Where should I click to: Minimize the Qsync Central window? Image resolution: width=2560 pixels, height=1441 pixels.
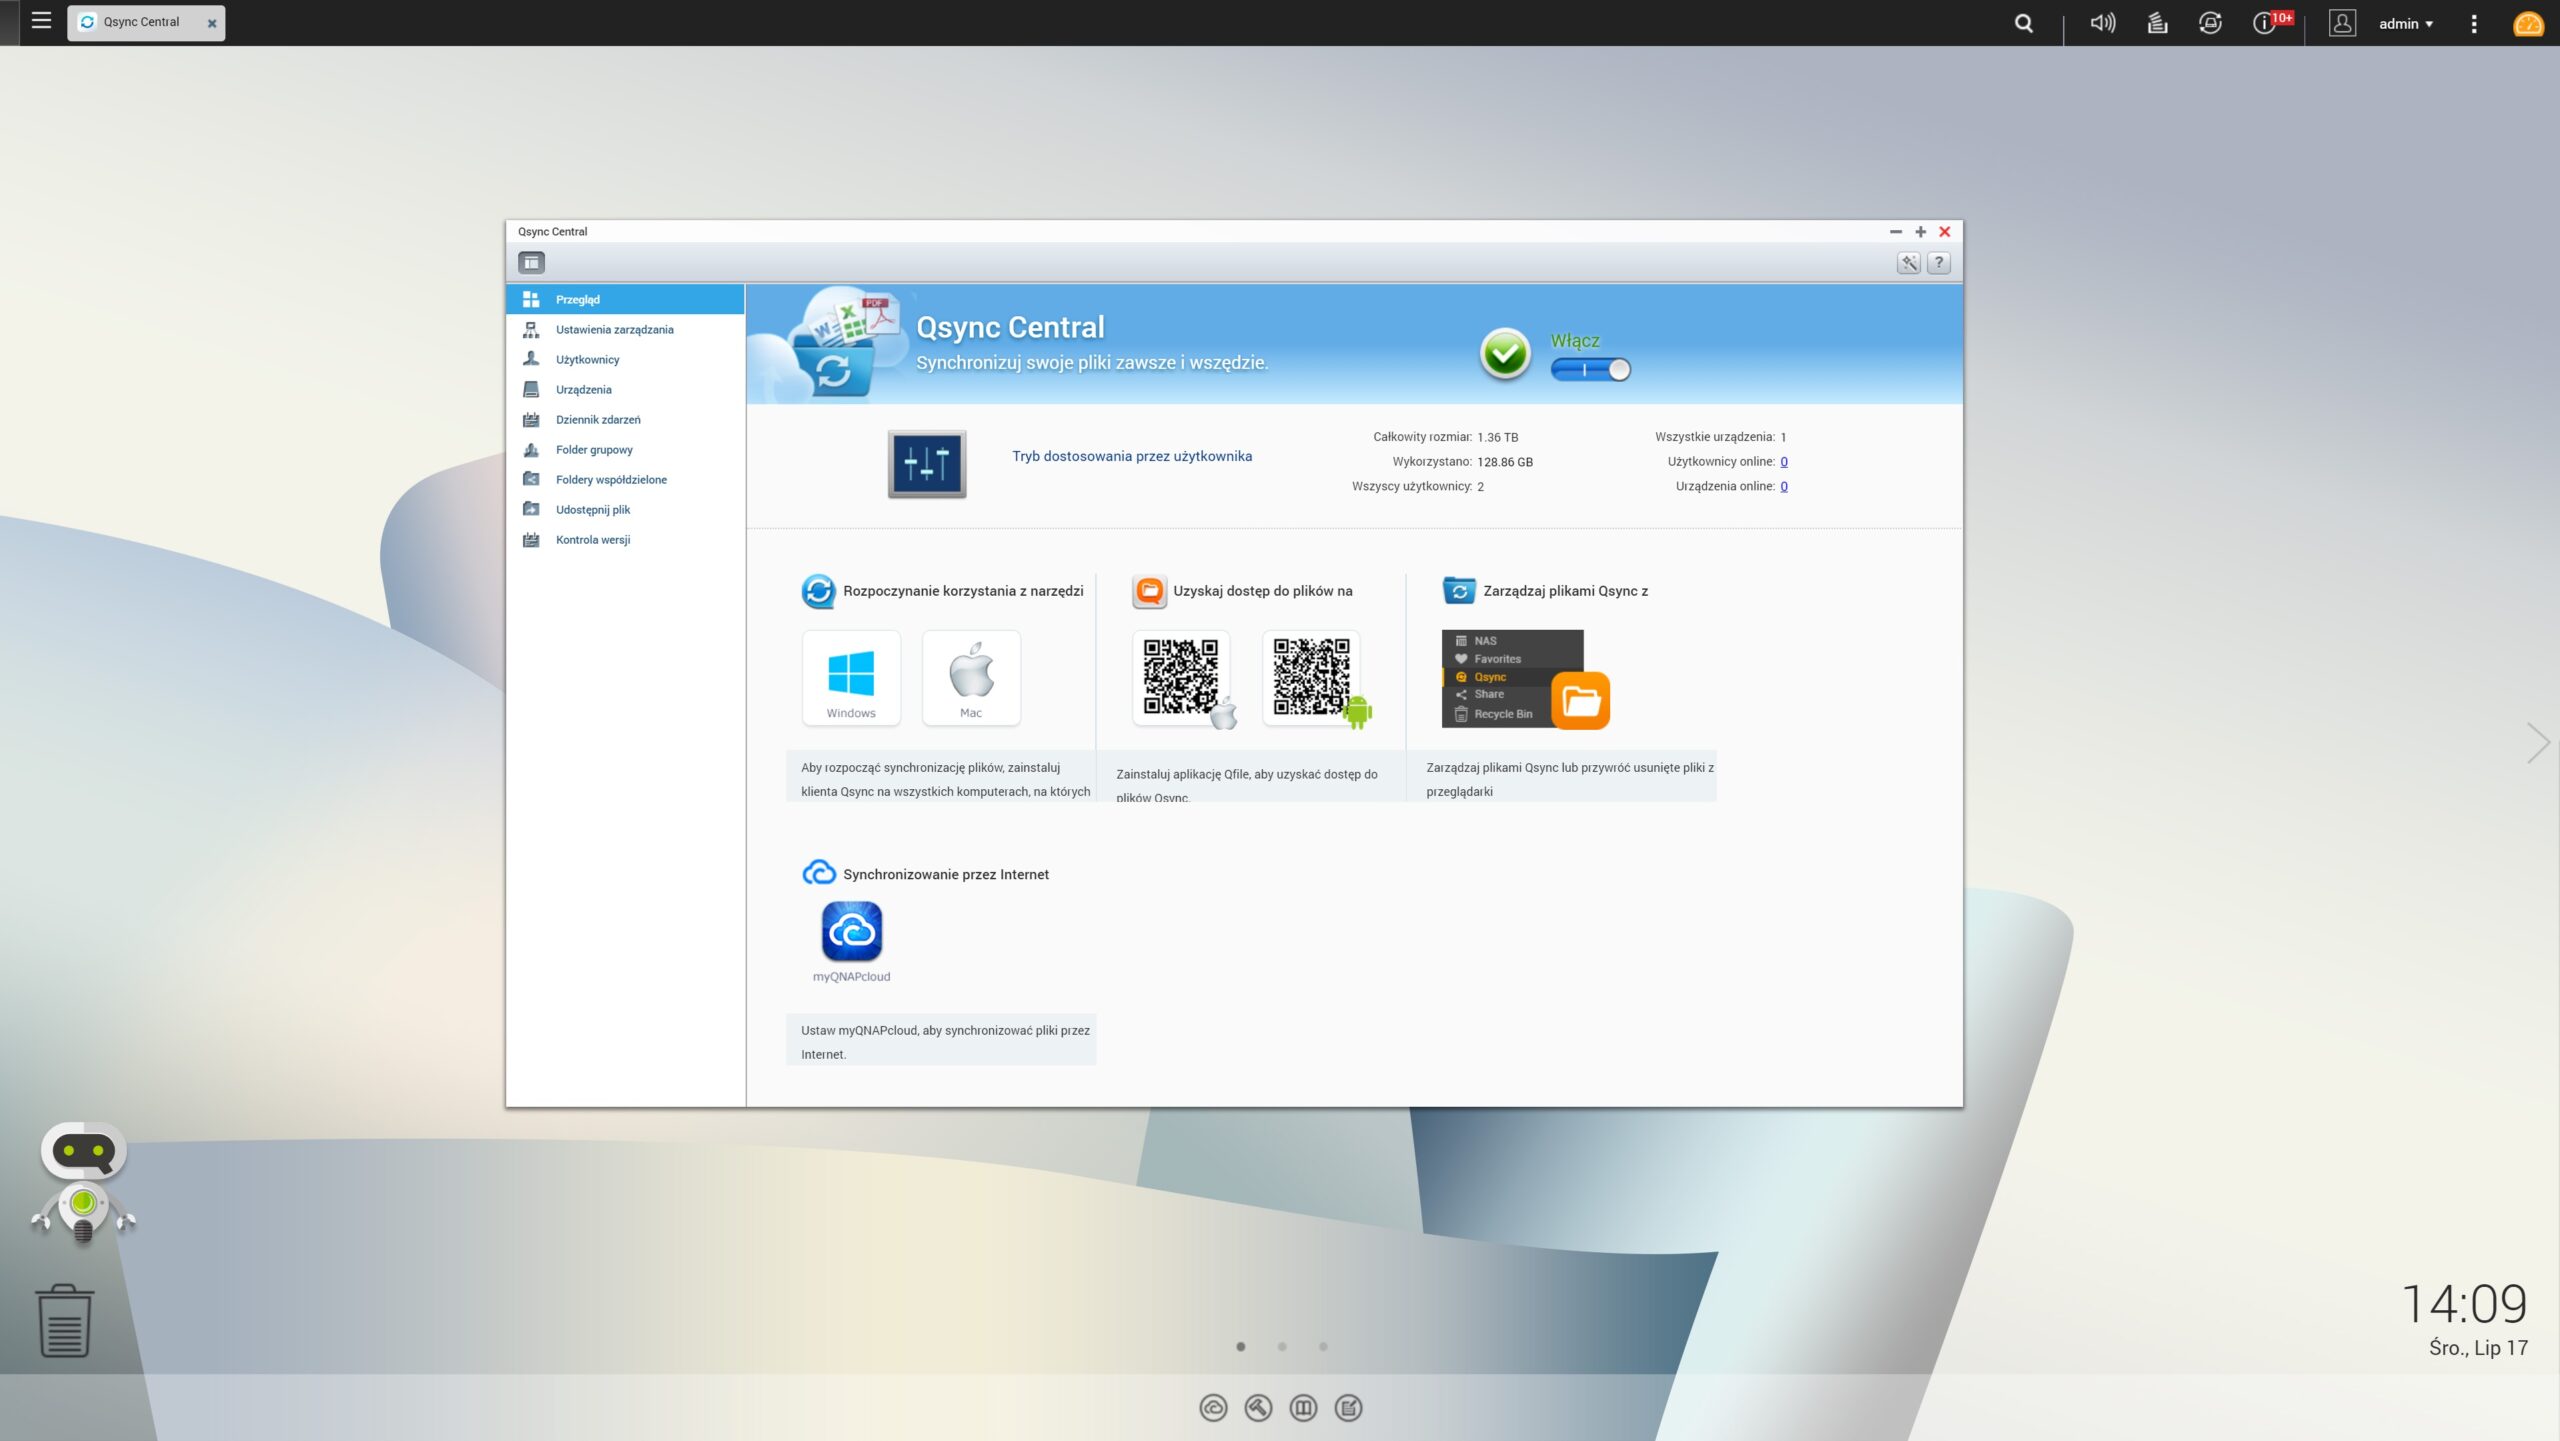(1895, 231)
